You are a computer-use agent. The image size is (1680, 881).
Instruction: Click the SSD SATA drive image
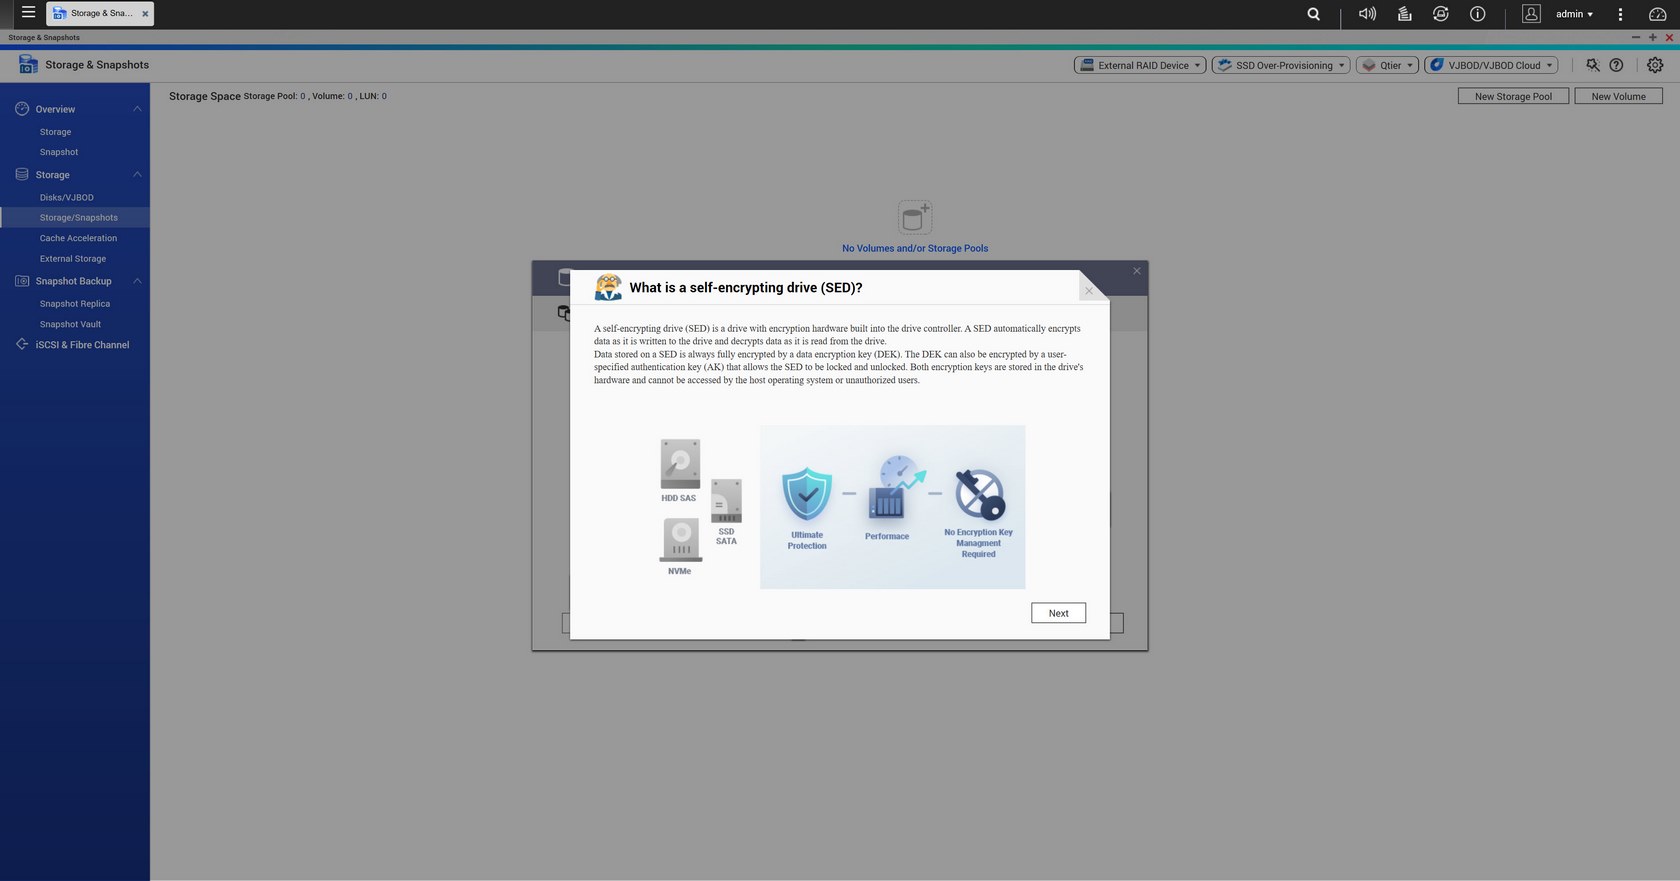click(726, 501)
